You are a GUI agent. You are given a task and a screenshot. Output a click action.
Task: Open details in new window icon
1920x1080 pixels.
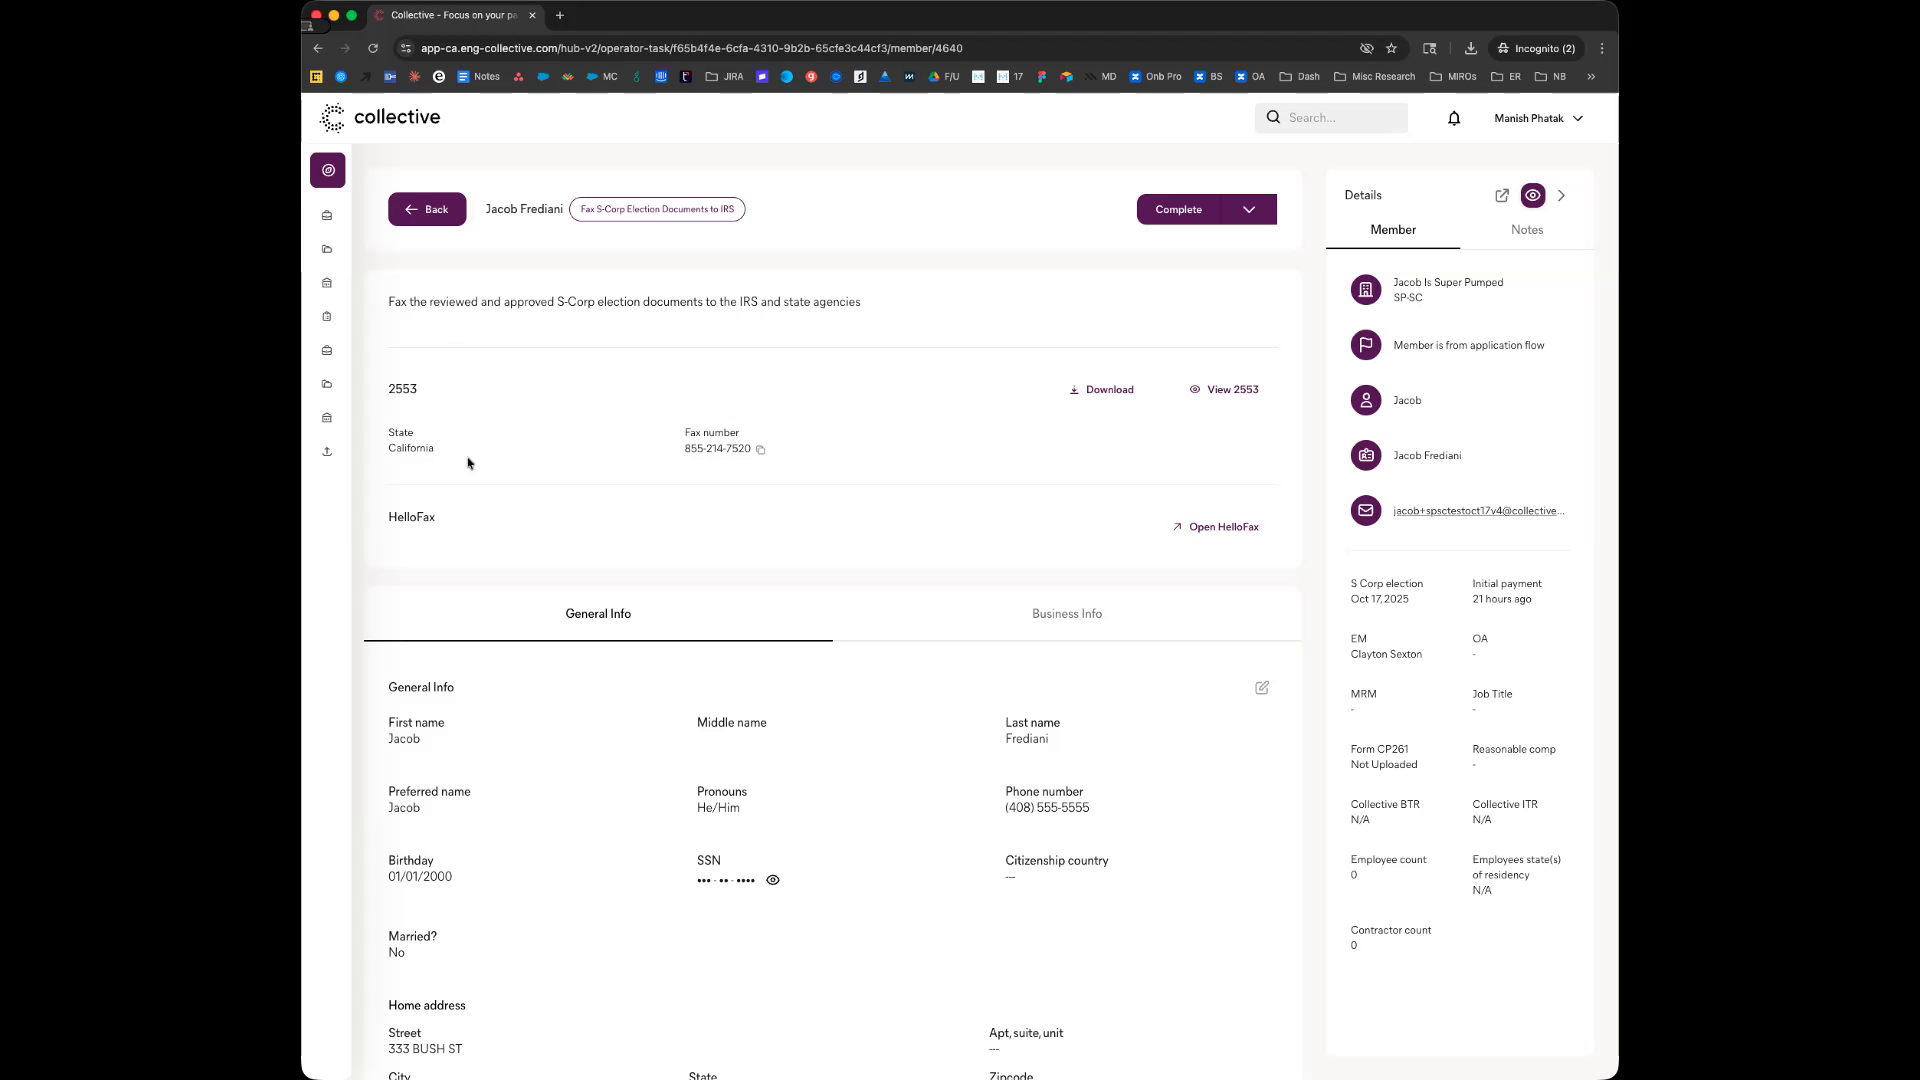pos(1501,196)
